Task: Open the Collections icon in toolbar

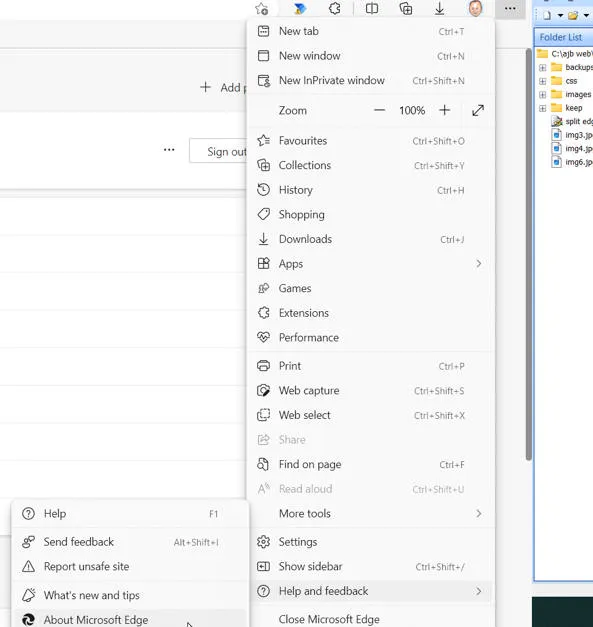Action: (406, 8)
